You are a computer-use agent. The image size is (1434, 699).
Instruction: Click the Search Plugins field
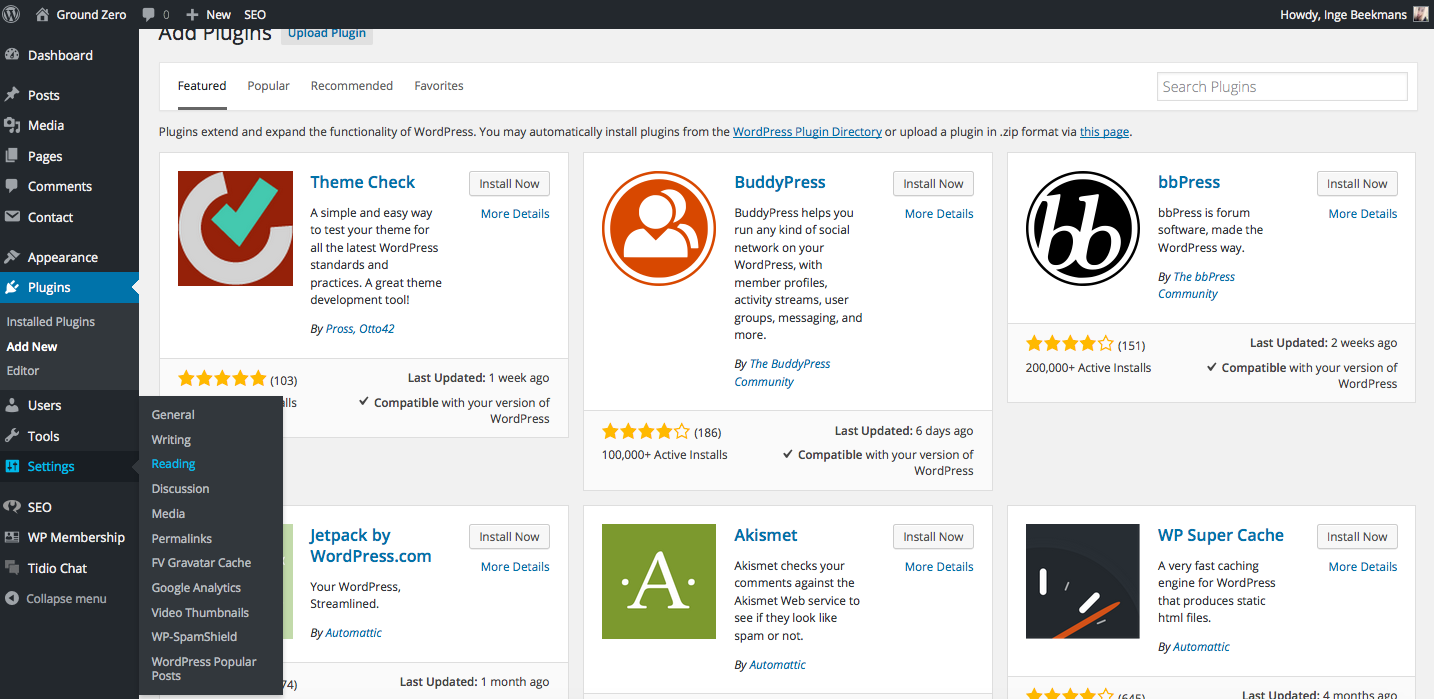click(1282, 87)
